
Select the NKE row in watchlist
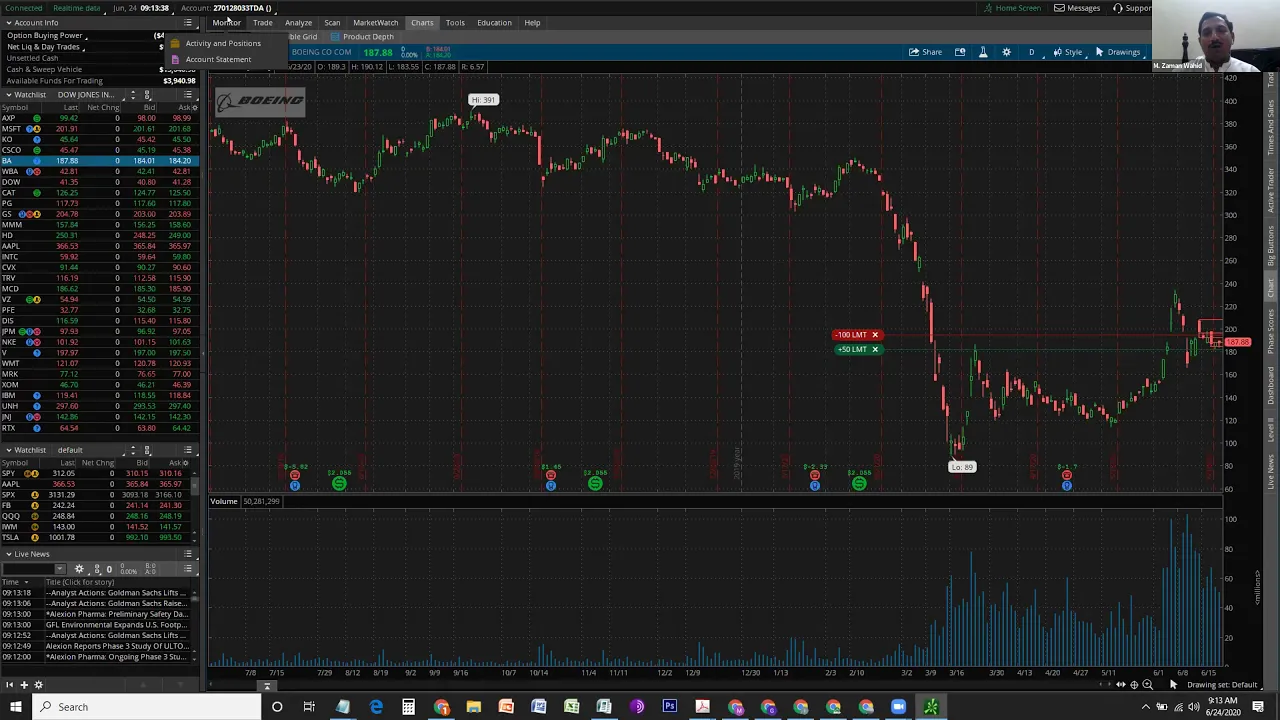[99, 342]
